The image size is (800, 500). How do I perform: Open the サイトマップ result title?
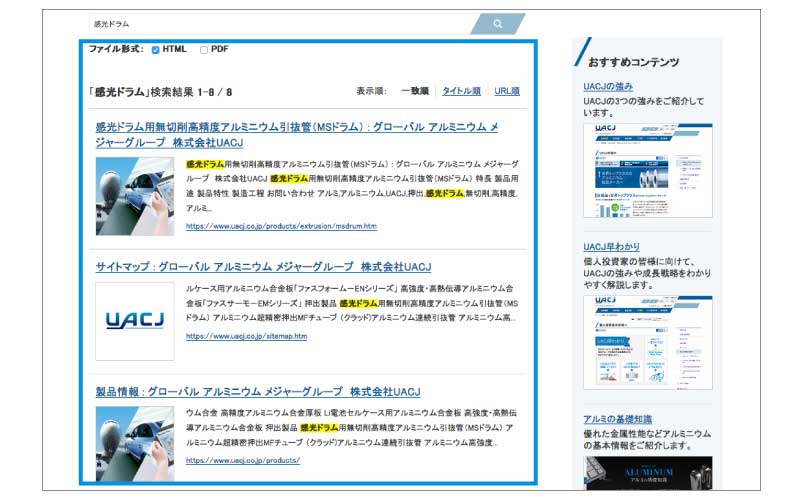263,267
